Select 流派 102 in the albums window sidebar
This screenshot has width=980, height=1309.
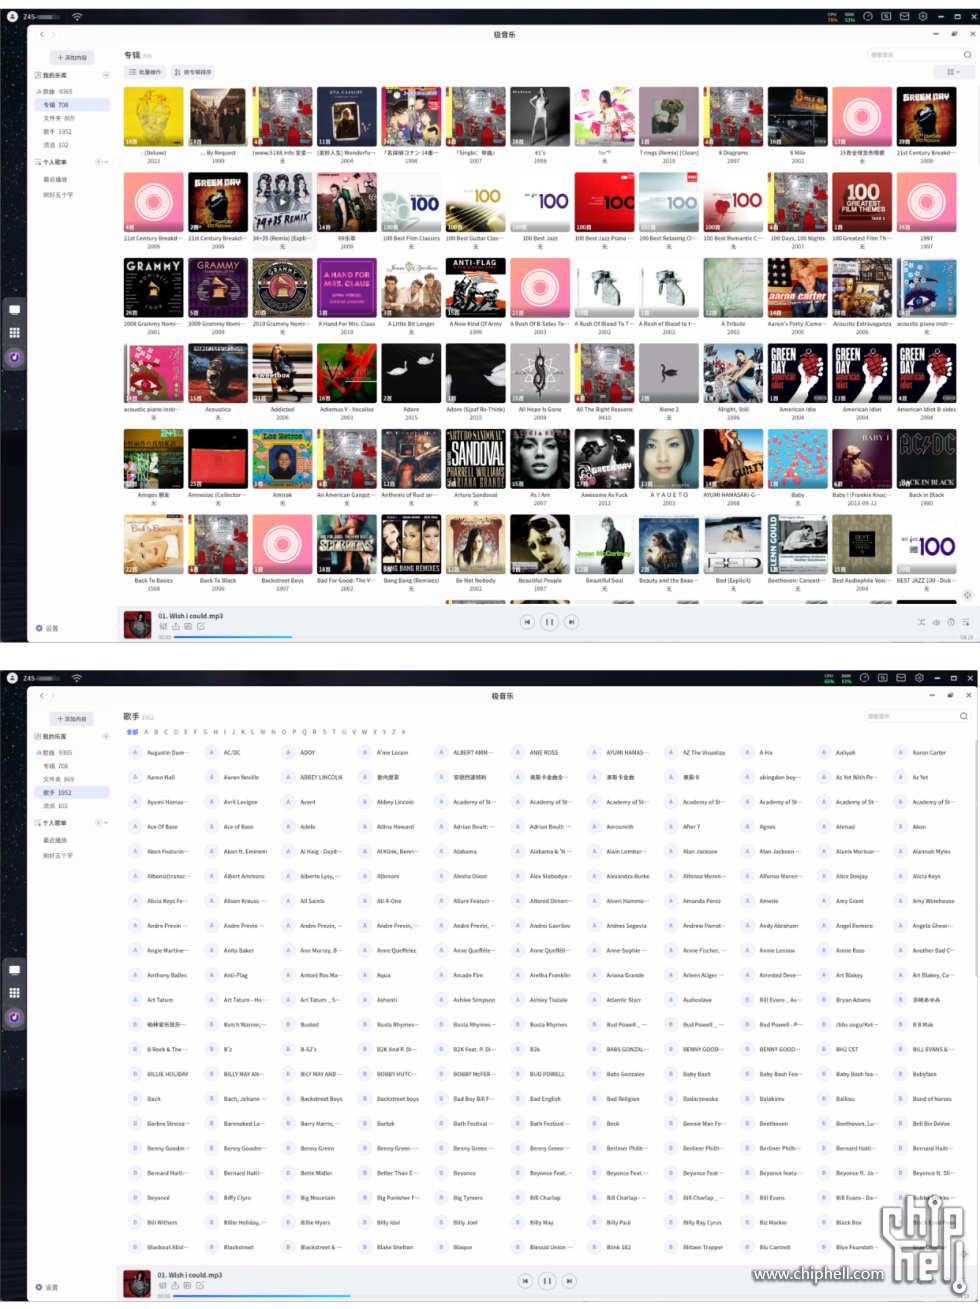click(56, 145)
